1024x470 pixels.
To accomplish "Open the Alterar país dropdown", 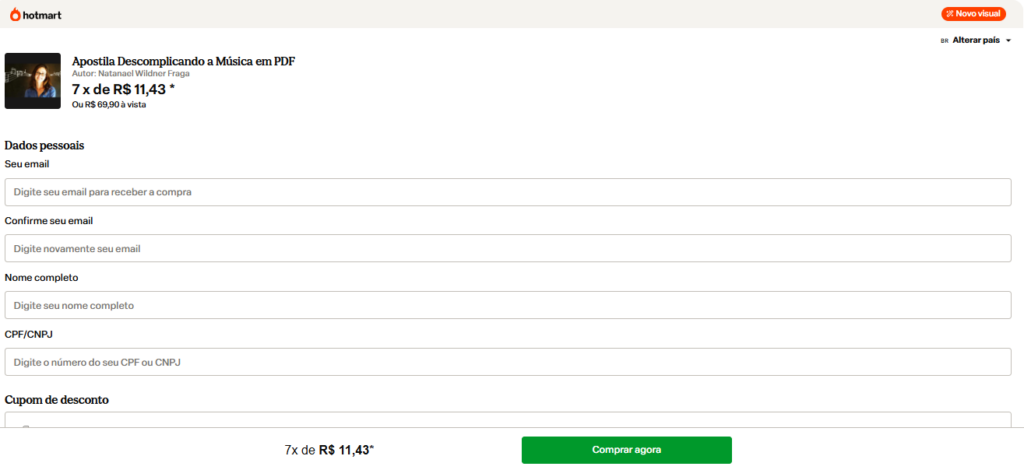I will 976,40.
